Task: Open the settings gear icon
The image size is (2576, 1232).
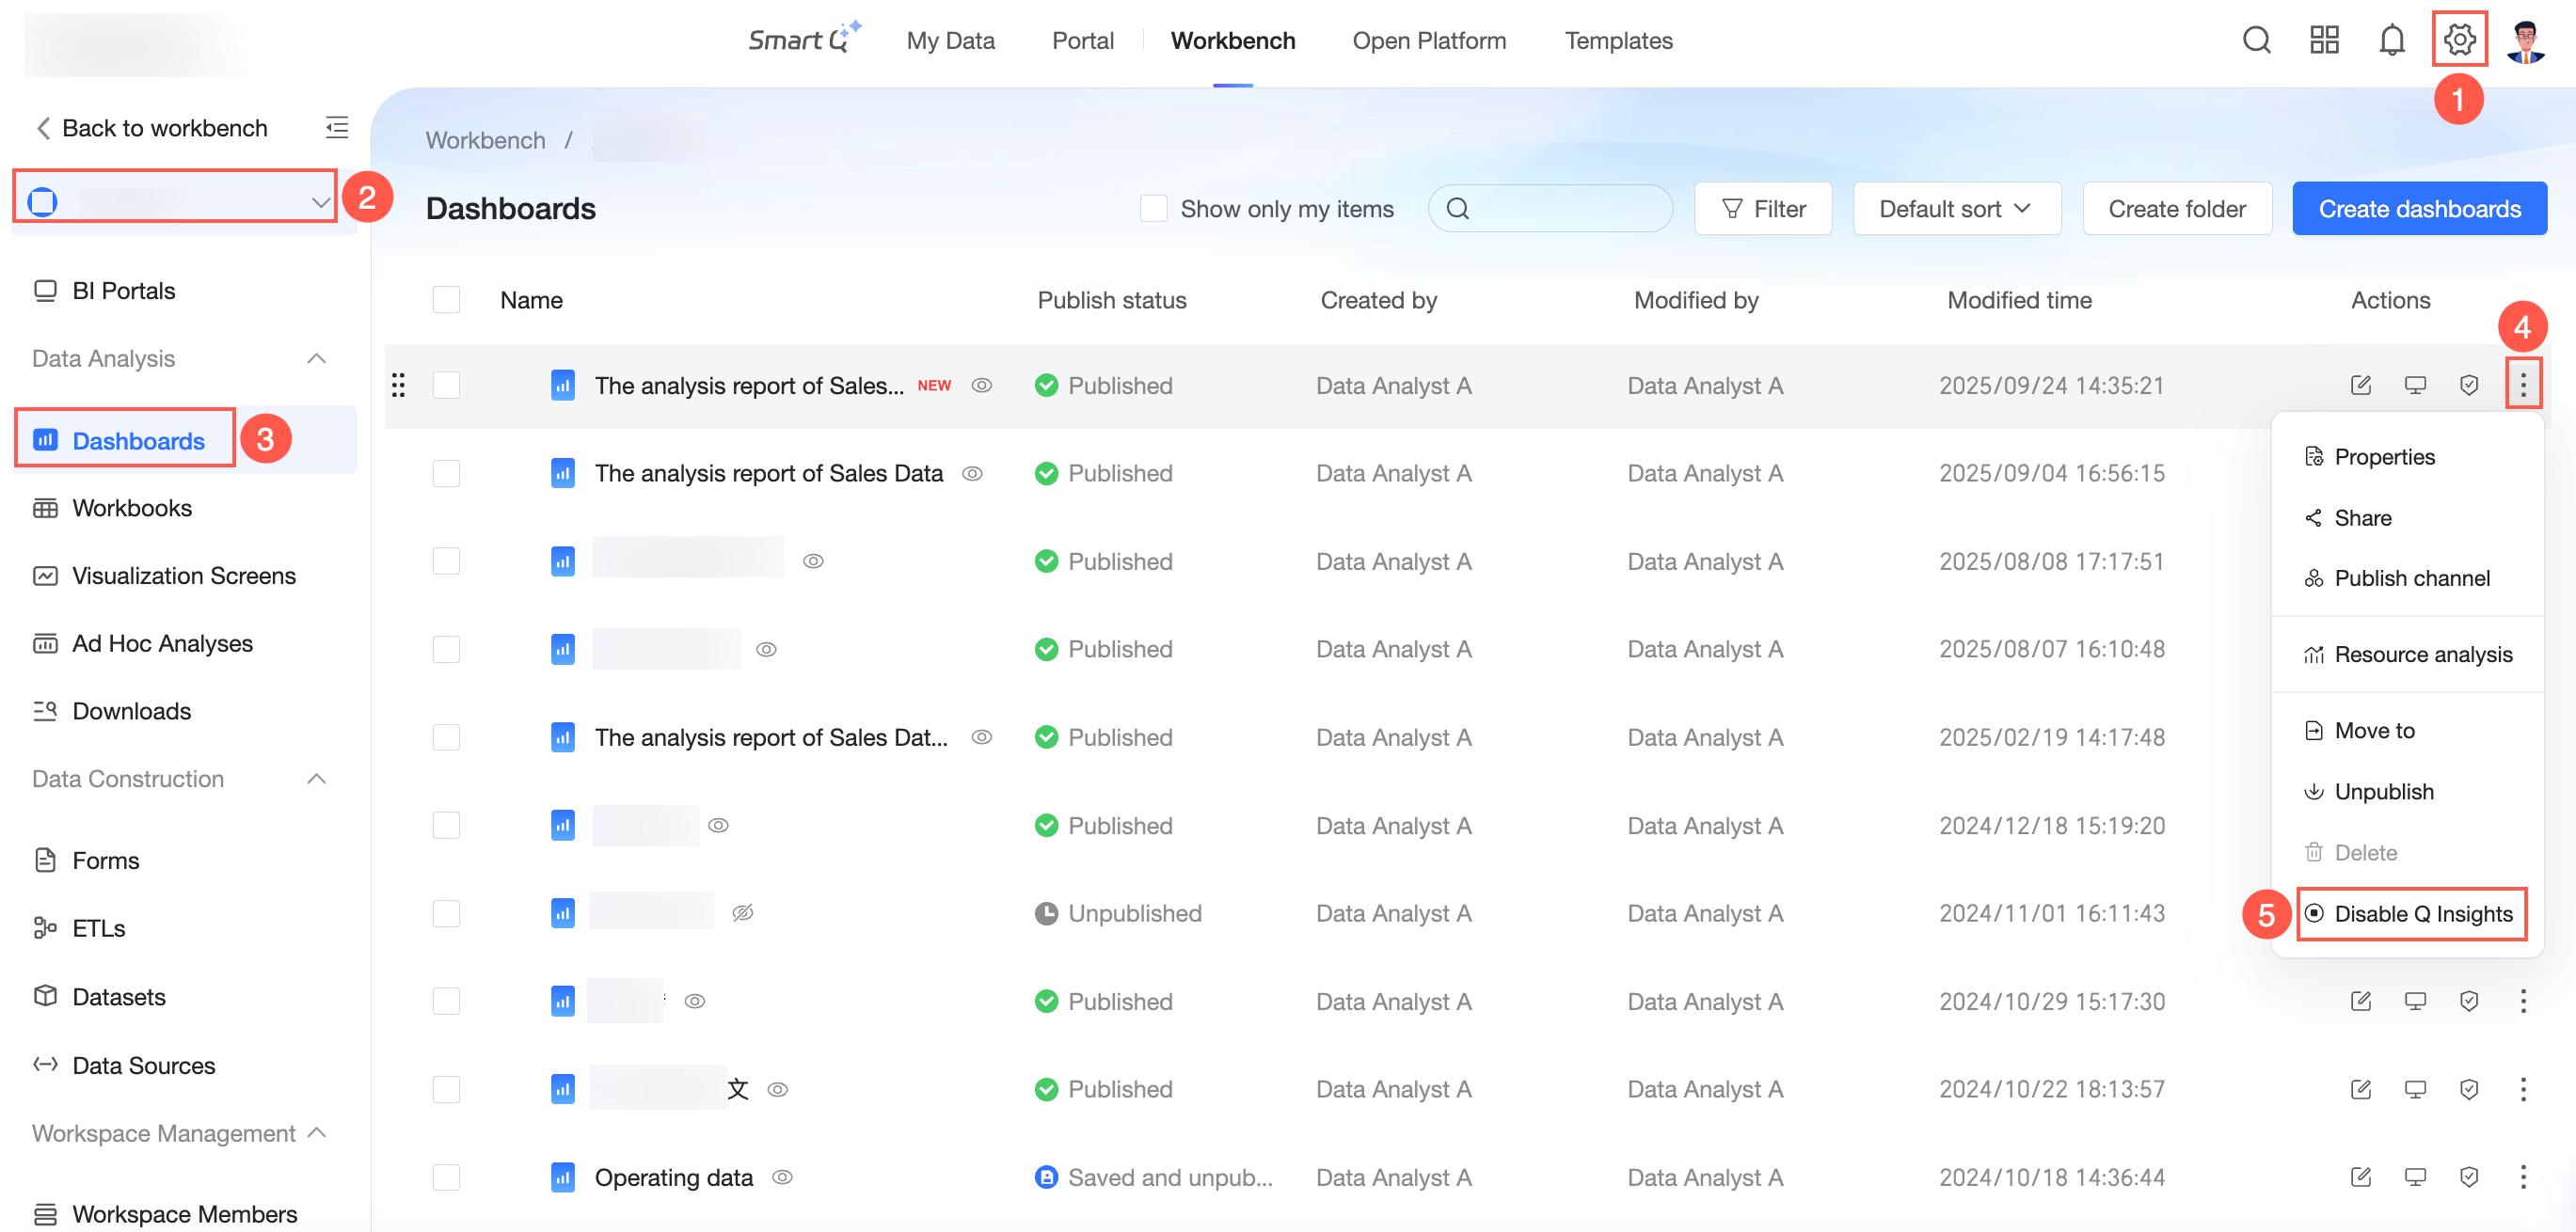Action: (x=2459, y=40)
